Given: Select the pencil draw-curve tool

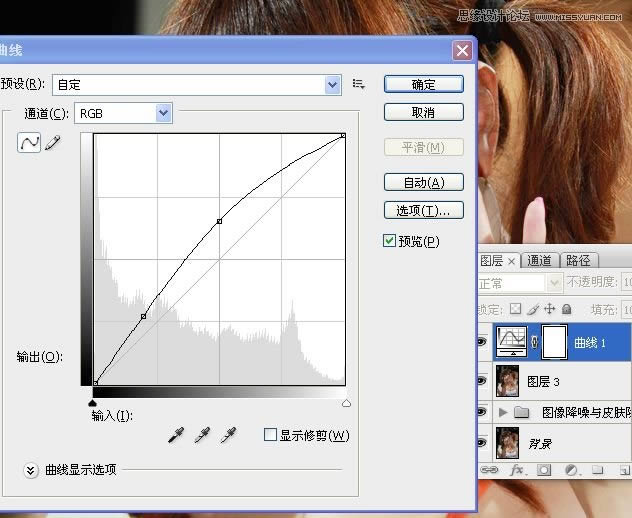Looking at the screenshot, I should click(52, 143).
